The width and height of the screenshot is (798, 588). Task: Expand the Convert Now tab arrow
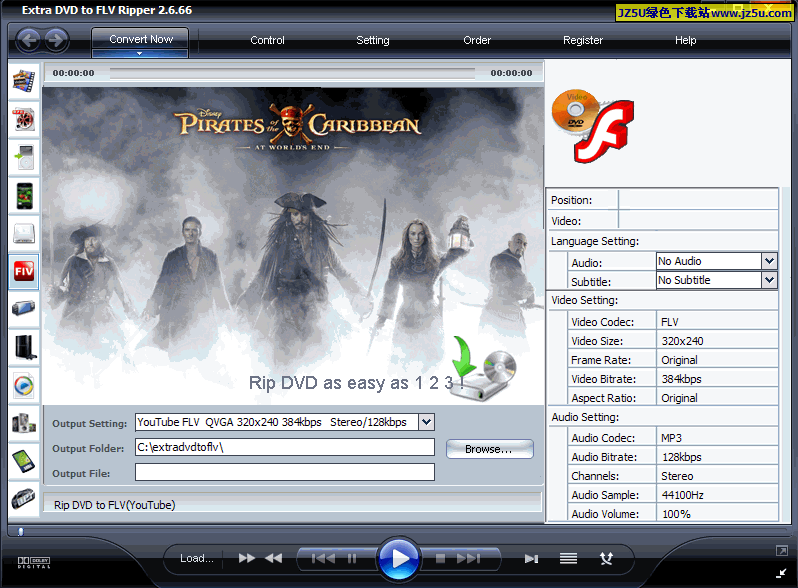click(x=139, y=53)
